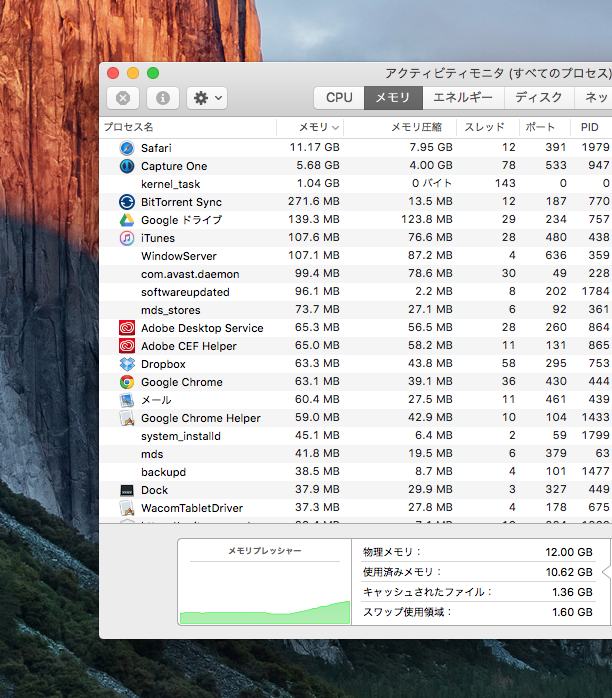Screen dimensions: 612x698
Task: Sort by the スレッド column header
Action: [484, 127]
